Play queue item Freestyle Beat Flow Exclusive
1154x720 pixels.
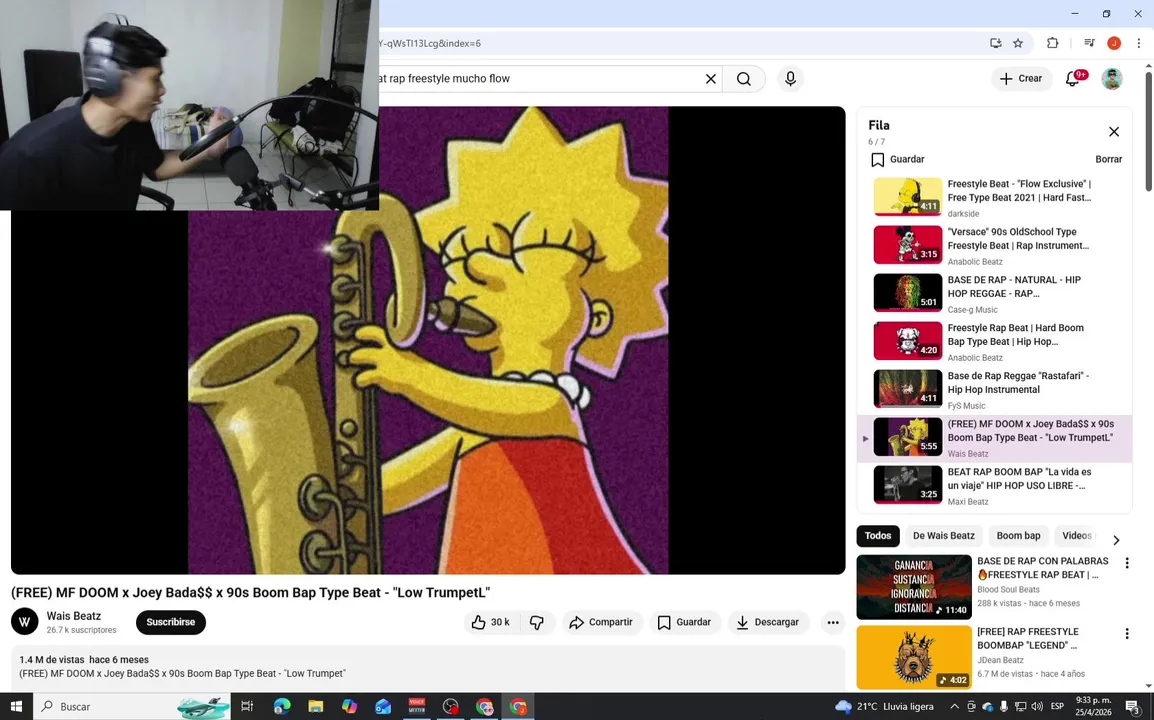[994, 197]
